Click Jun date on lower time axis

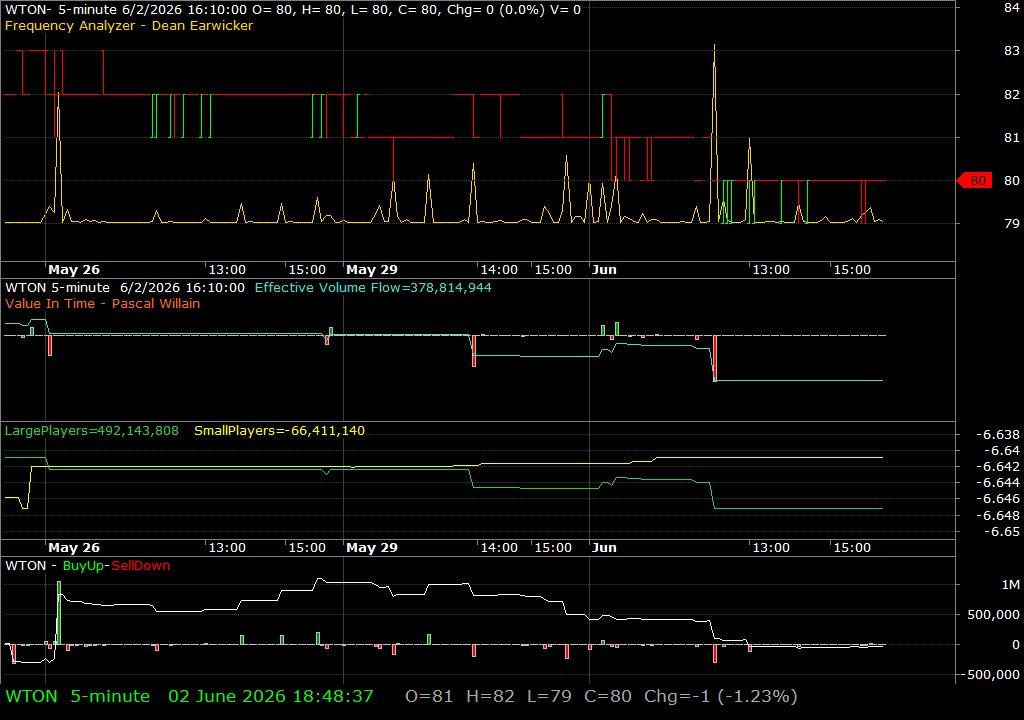point(604,548)
